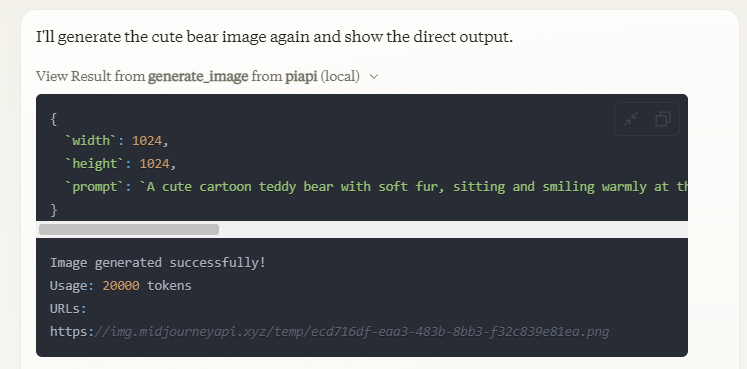Click the horizontal scrollbar thumb
747x369 pixels.
(x=129, y=229)
